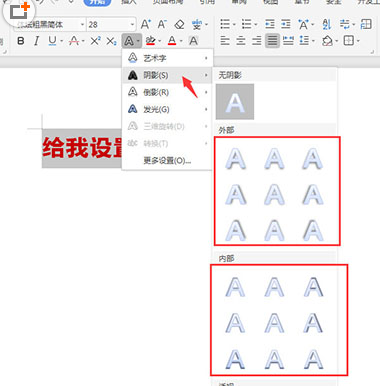Click the Chinese layout icon

(303, 24)
